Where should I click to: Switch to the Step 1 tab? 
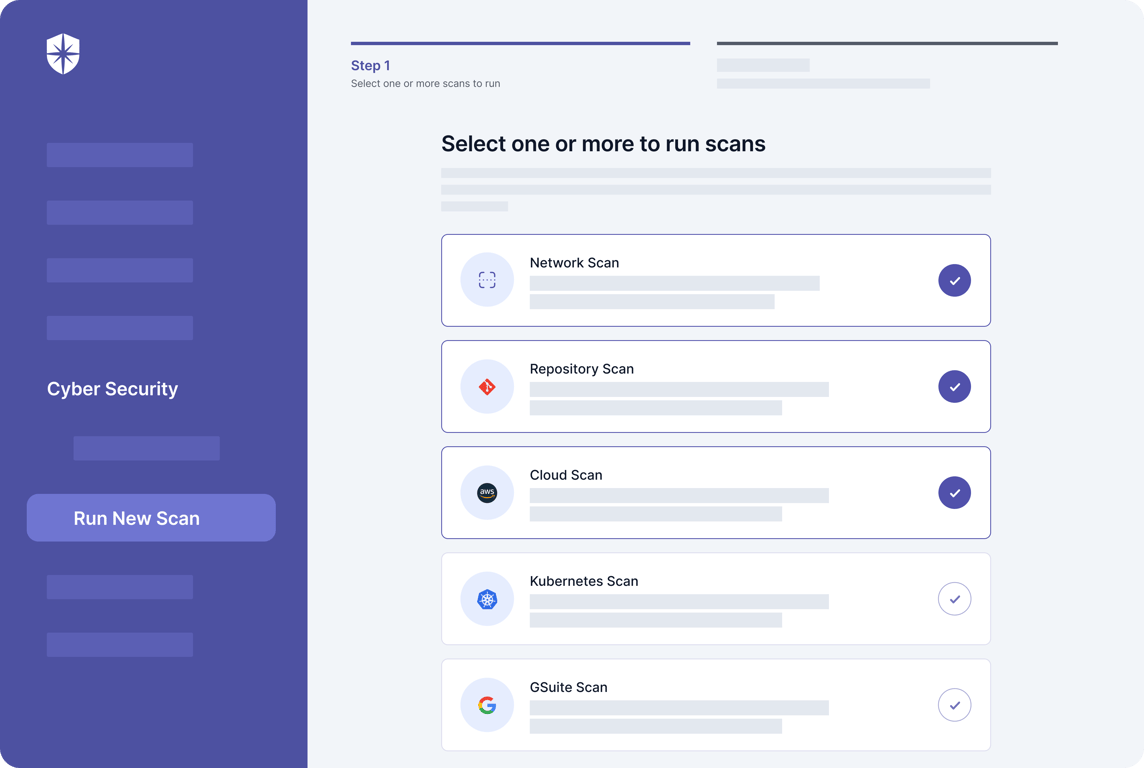tap(520, 66)
